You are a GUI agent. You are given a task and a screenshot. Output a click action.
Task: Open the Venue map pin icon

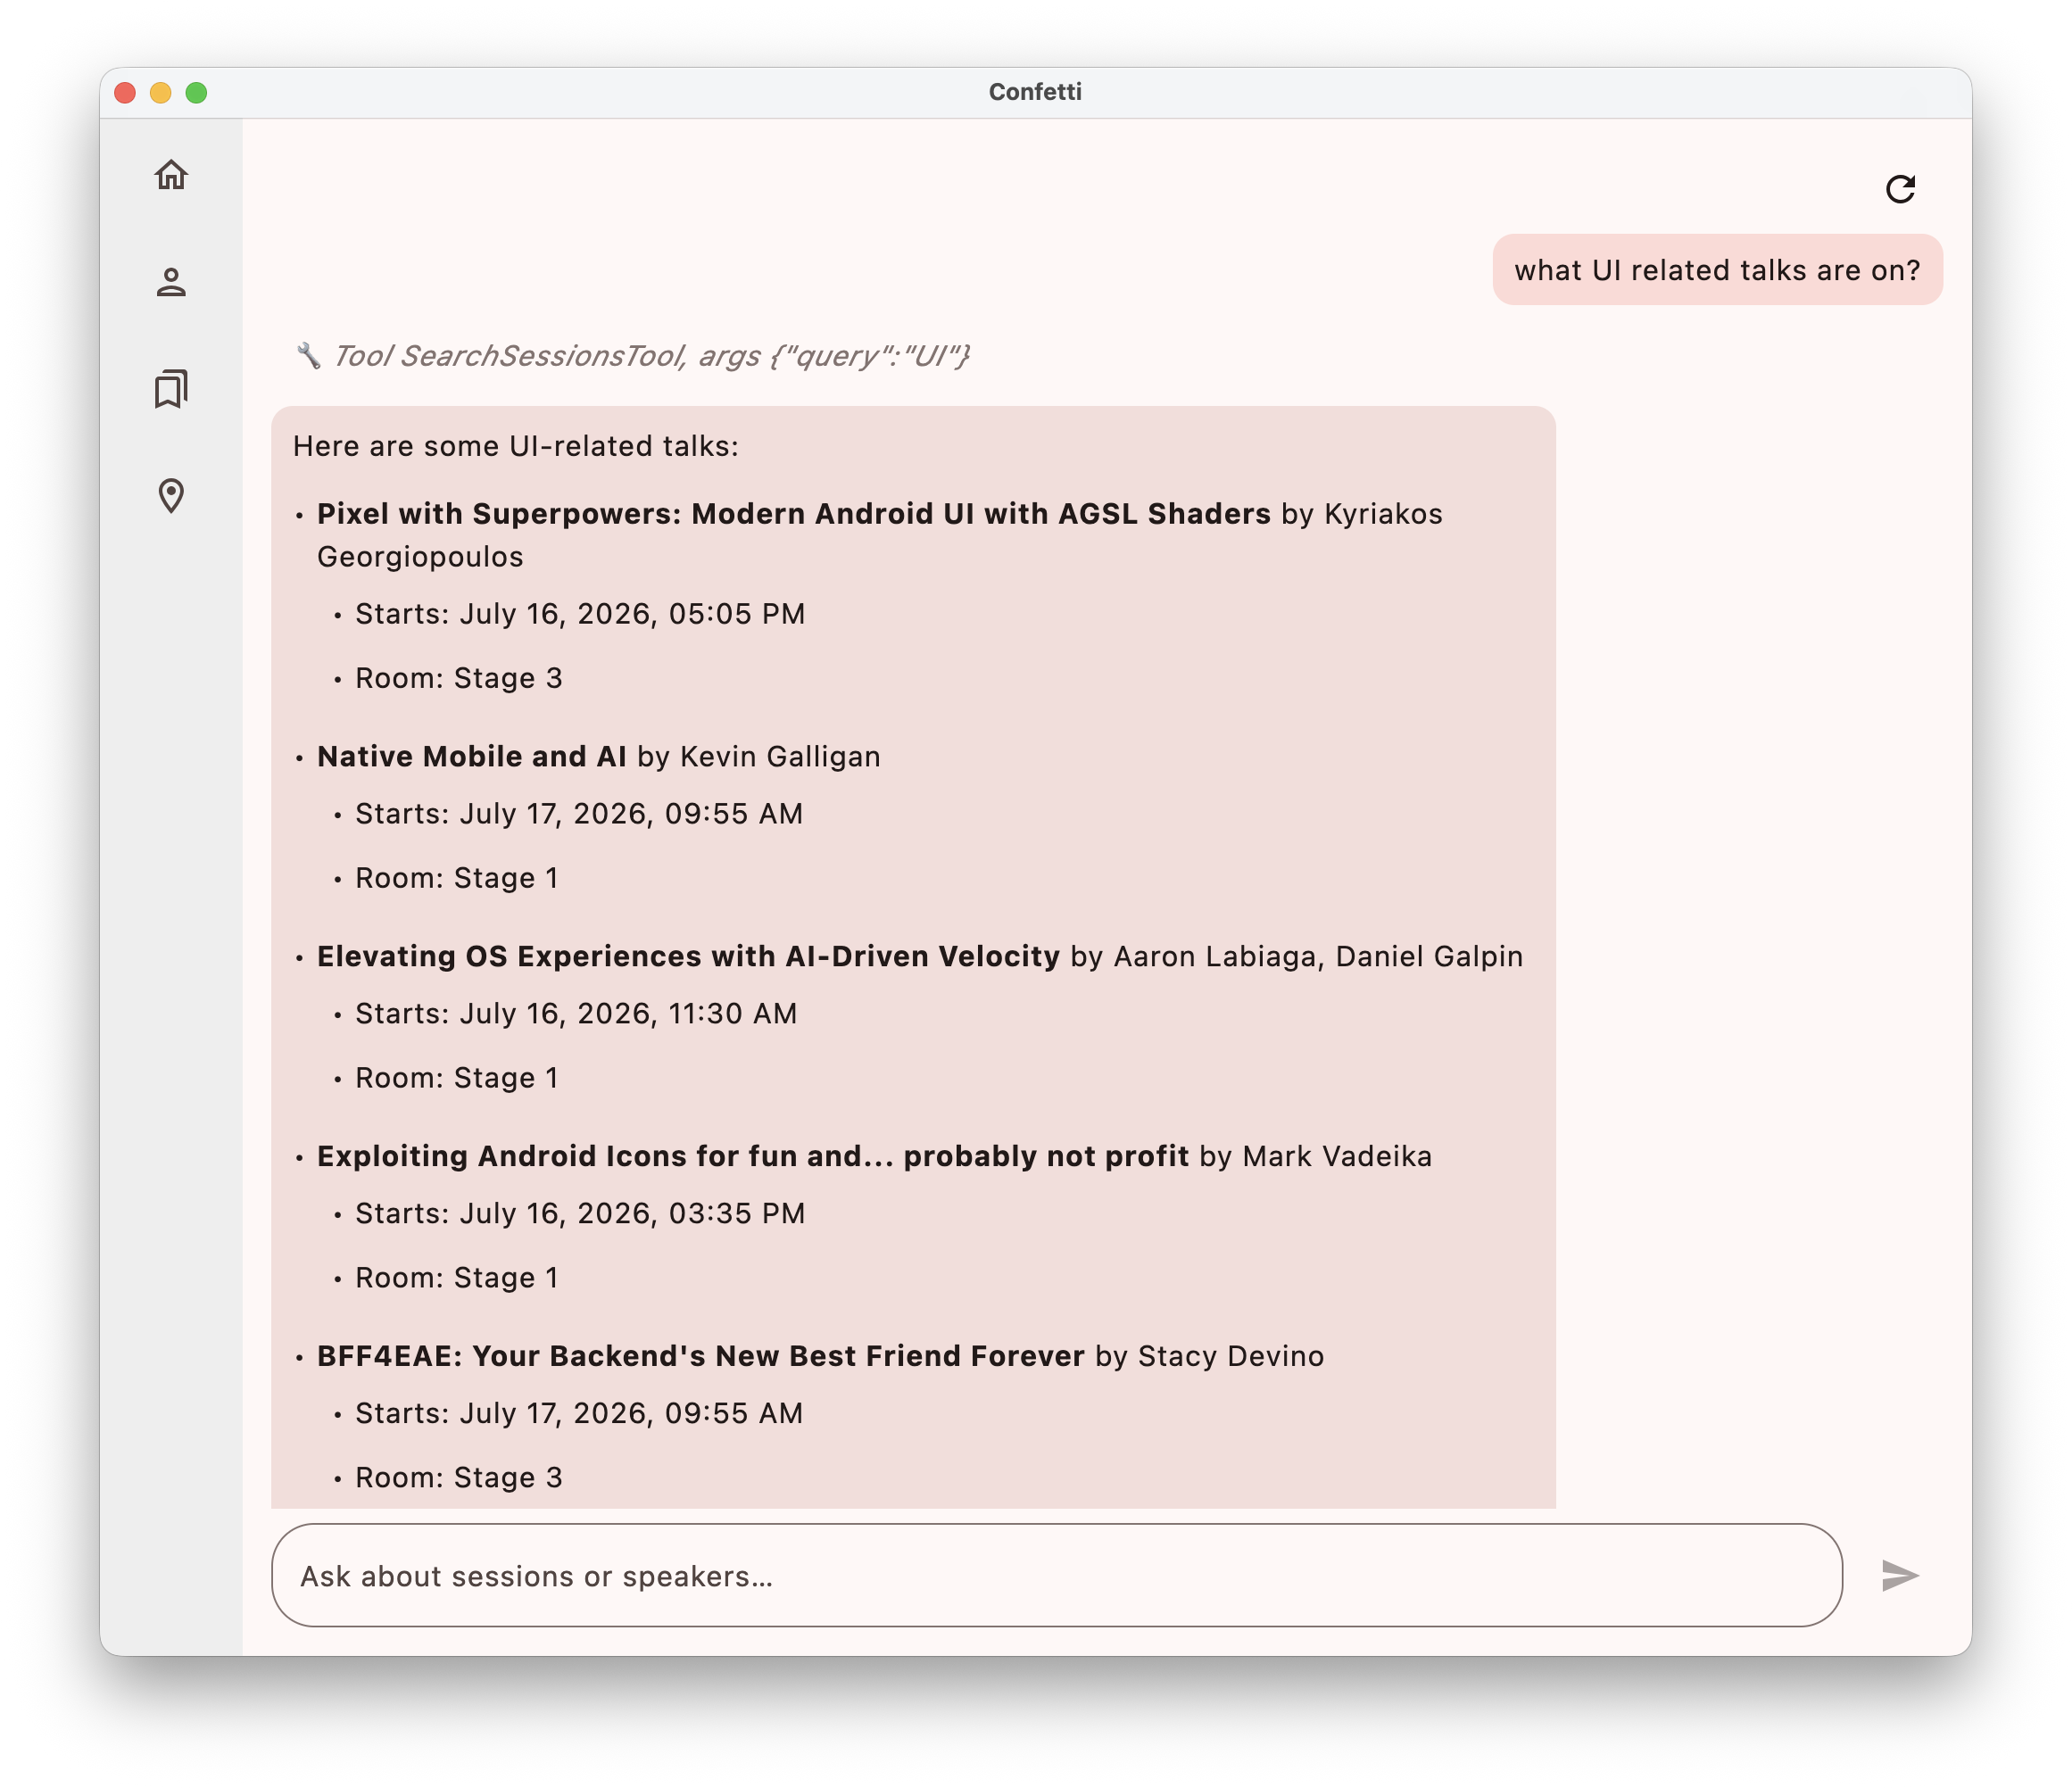171,496
